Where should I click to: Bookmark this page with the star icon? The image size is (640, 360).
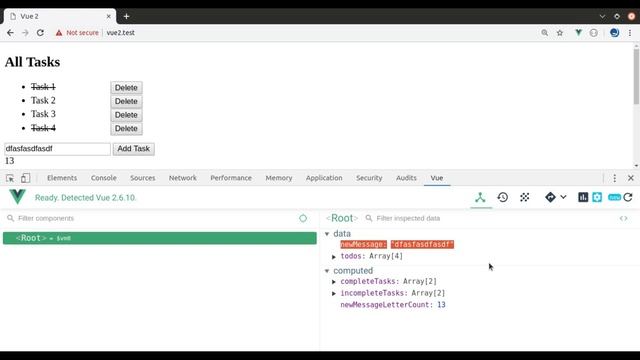[x=560, y=33]
